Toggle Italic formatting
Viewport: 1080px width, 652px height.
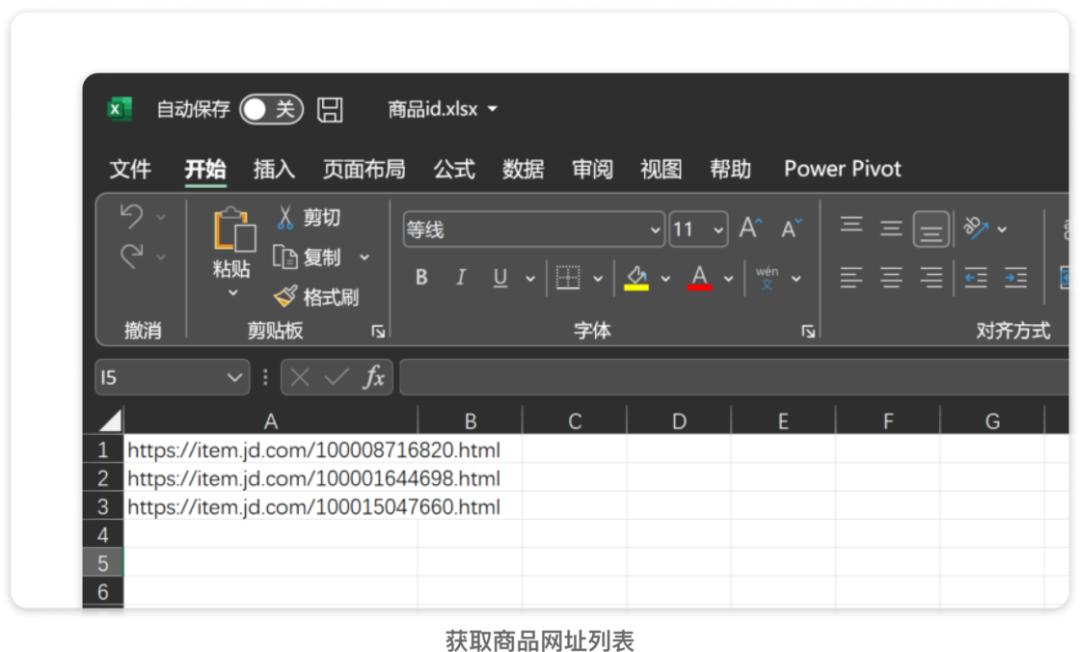coord(460,277)
